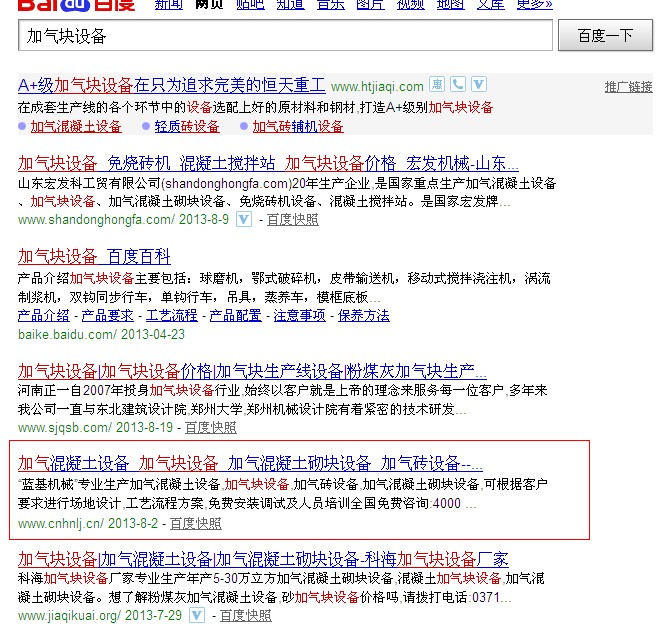Open the 加气块设备_百度百科 result
Image resolution: width=668 pixels, height=624 pixels.
(94, 256)
